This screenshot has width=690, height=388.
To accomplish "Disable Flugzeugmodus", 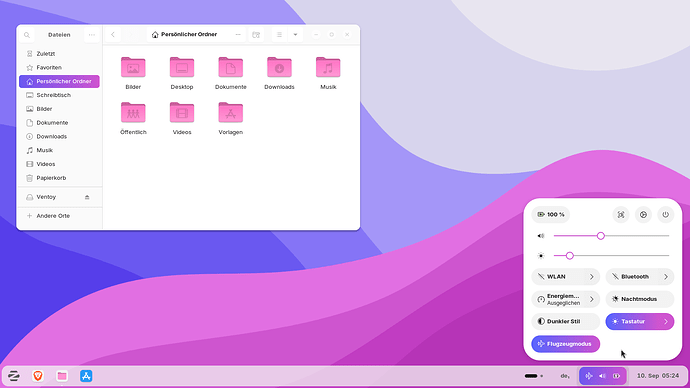I will (x=565, y=344).
